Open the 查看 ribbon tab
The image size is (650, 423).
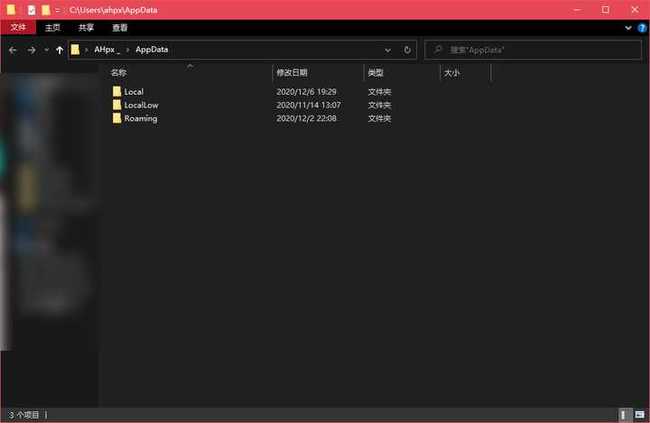click(x=120, y=28)
